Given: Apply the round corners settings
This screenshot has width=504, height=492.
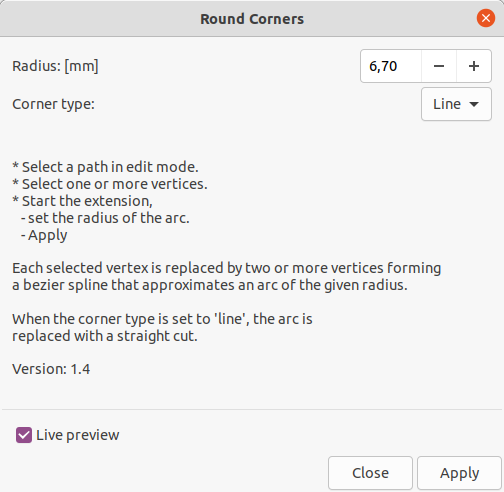Looking at the screenshot, I should 459,473.
